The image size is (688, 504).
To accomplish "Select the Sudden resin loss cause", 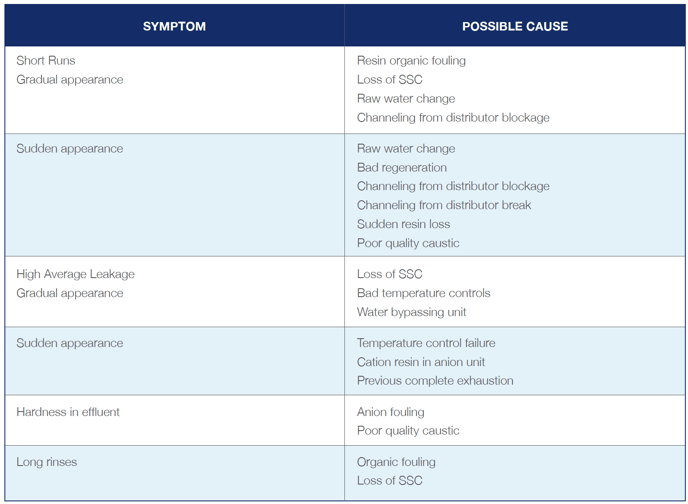I will point(403,225).
